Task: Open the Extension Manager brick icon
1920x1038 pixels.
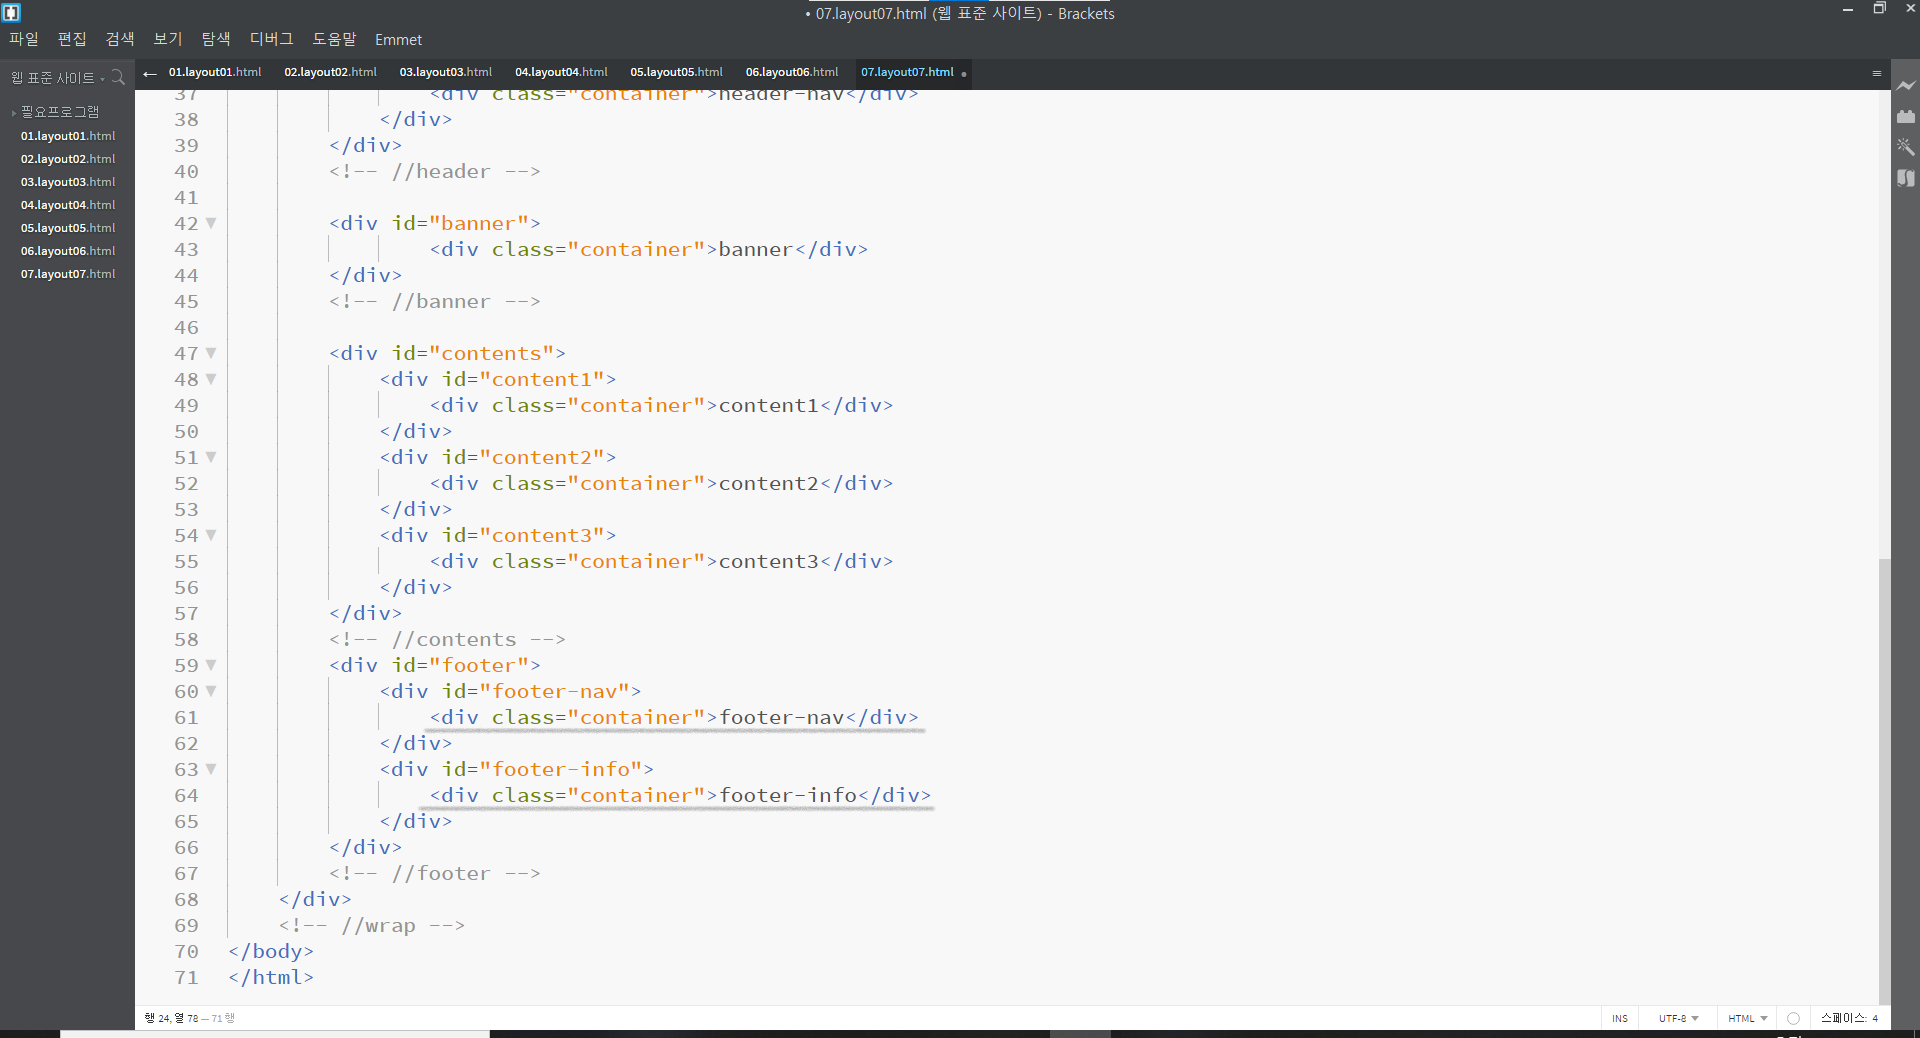Action: 1906,116
